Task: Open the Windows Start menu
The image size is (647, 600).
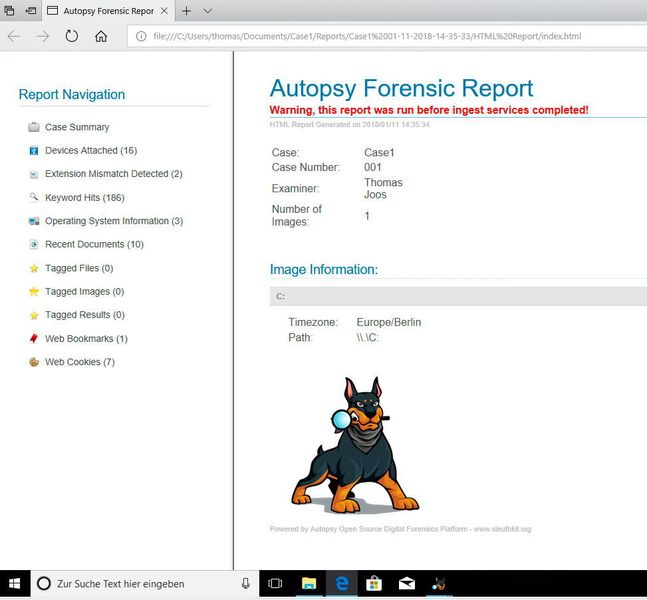Action: pyautogui.click(x=15, y=583)
